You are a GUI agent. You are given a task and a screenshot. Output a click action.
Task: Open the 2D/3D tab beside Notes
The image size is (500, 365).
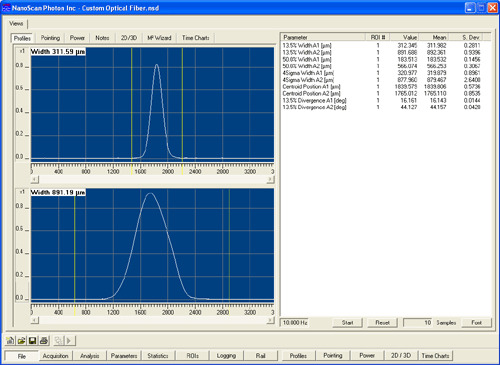129,38
